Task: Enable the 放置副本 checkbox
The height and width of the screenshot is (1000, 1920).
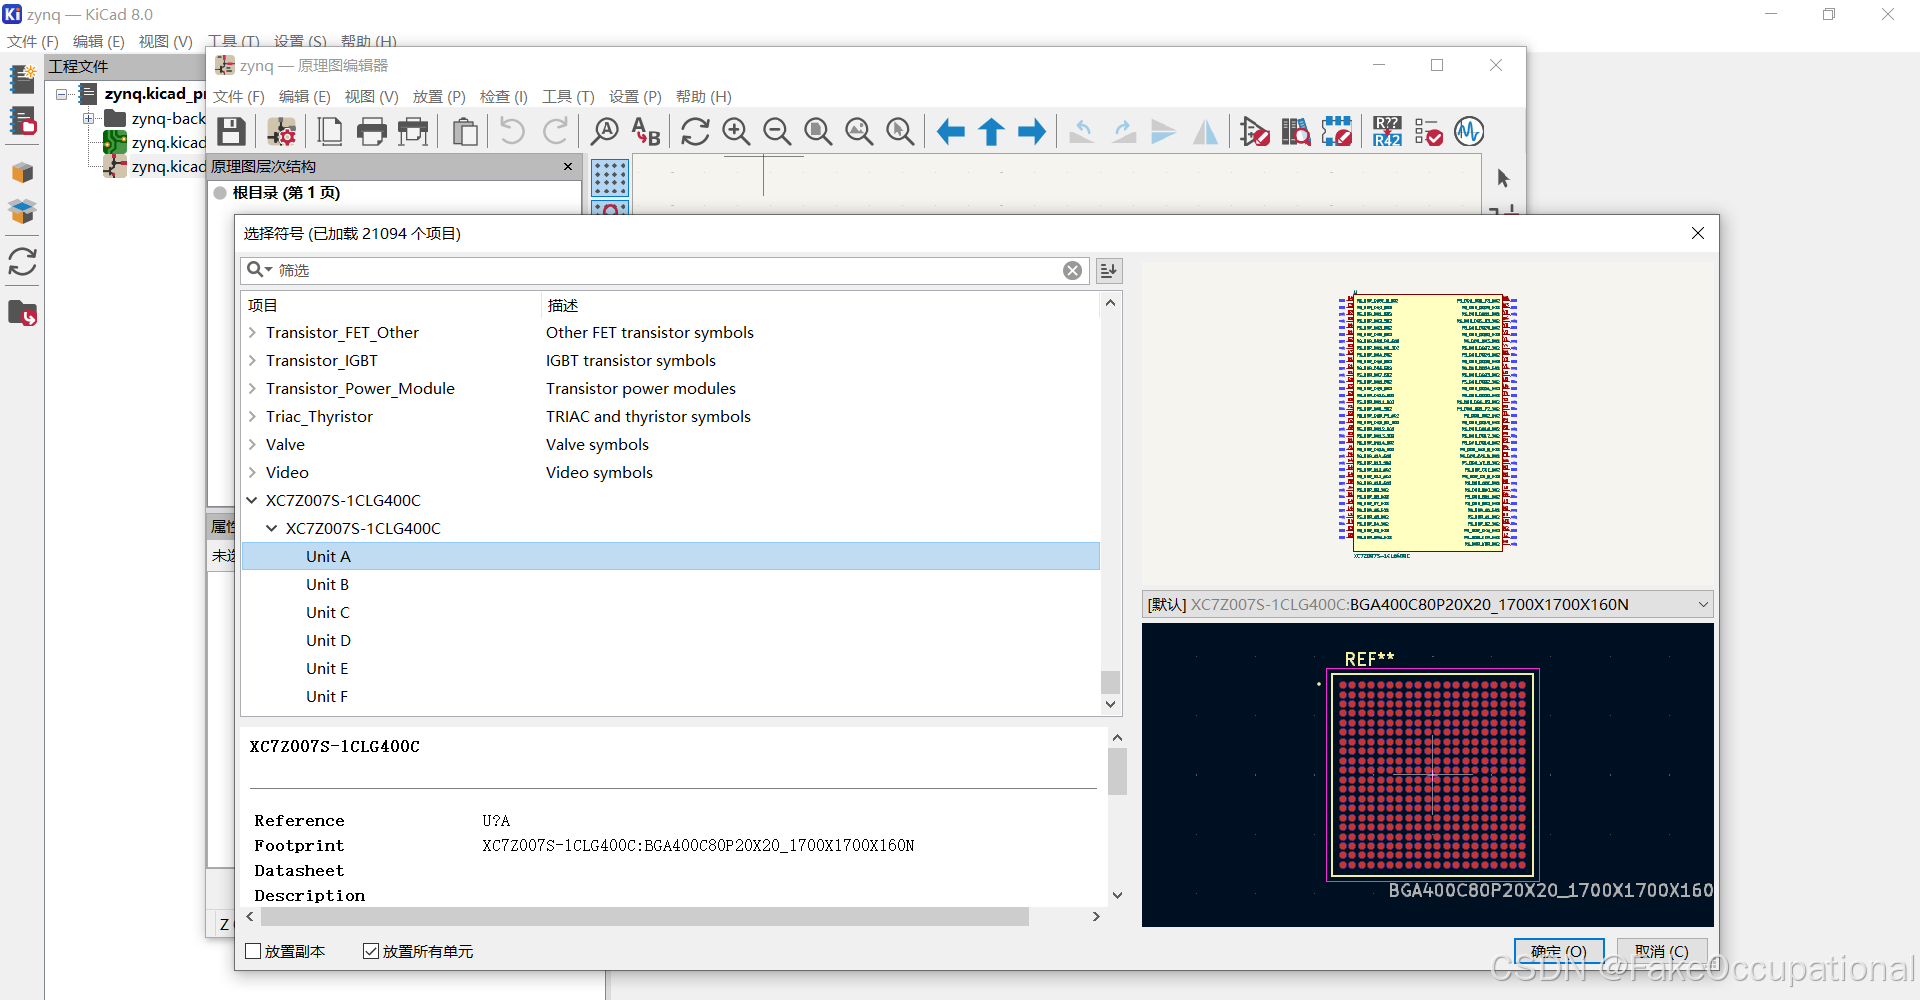Action: (x=254, y=951)
